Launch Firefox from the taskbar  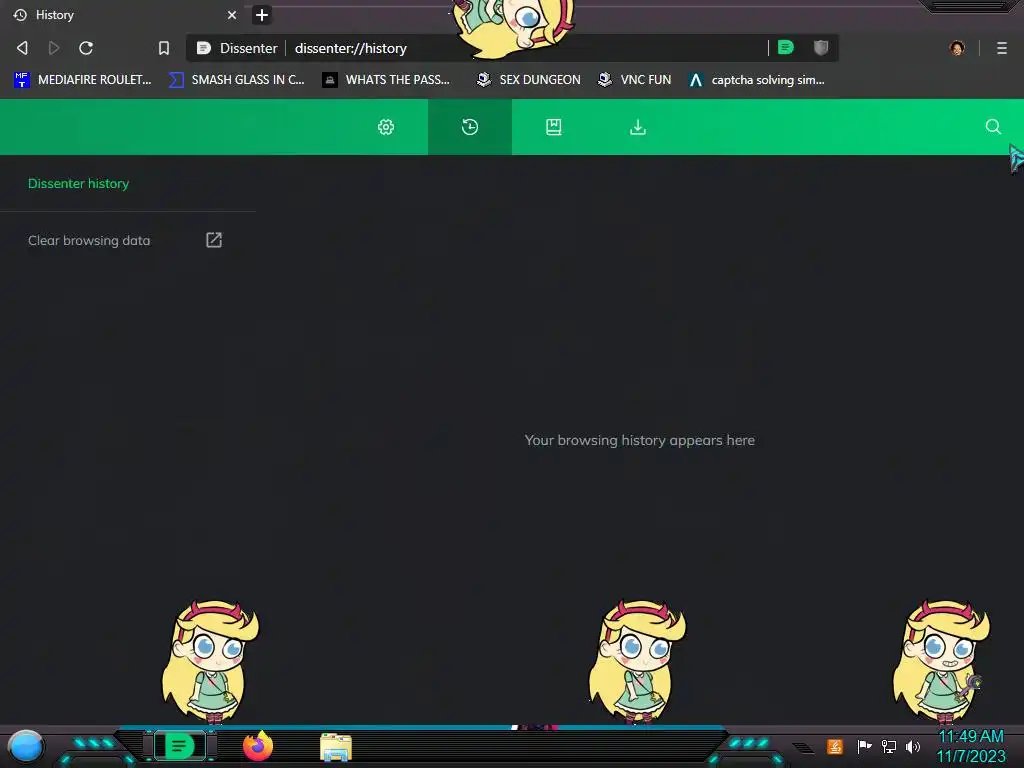258,746
